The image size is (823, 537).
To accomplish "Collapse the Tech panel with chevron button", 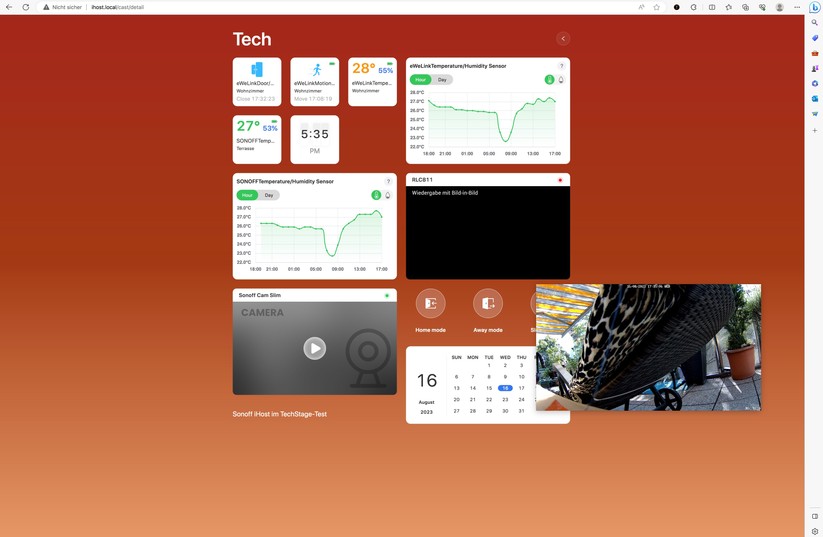I will 563,39.
